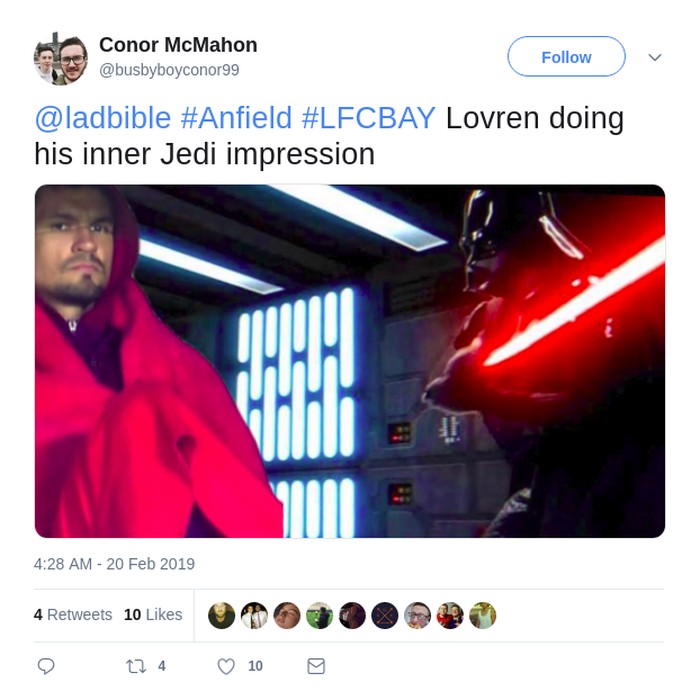
Task: Click the last liker avatar in row
Action: 483,615
